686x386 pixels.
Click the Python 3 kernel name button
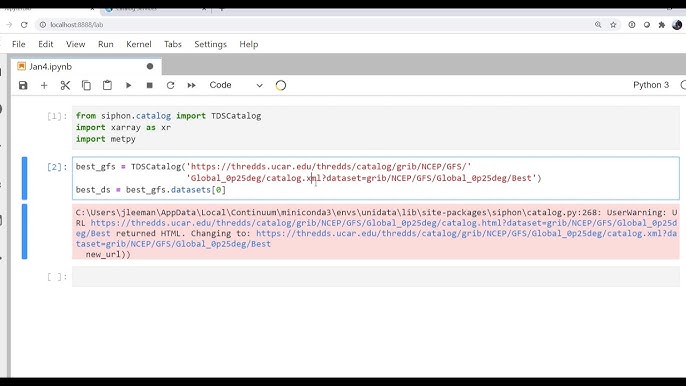coord(651,85)
